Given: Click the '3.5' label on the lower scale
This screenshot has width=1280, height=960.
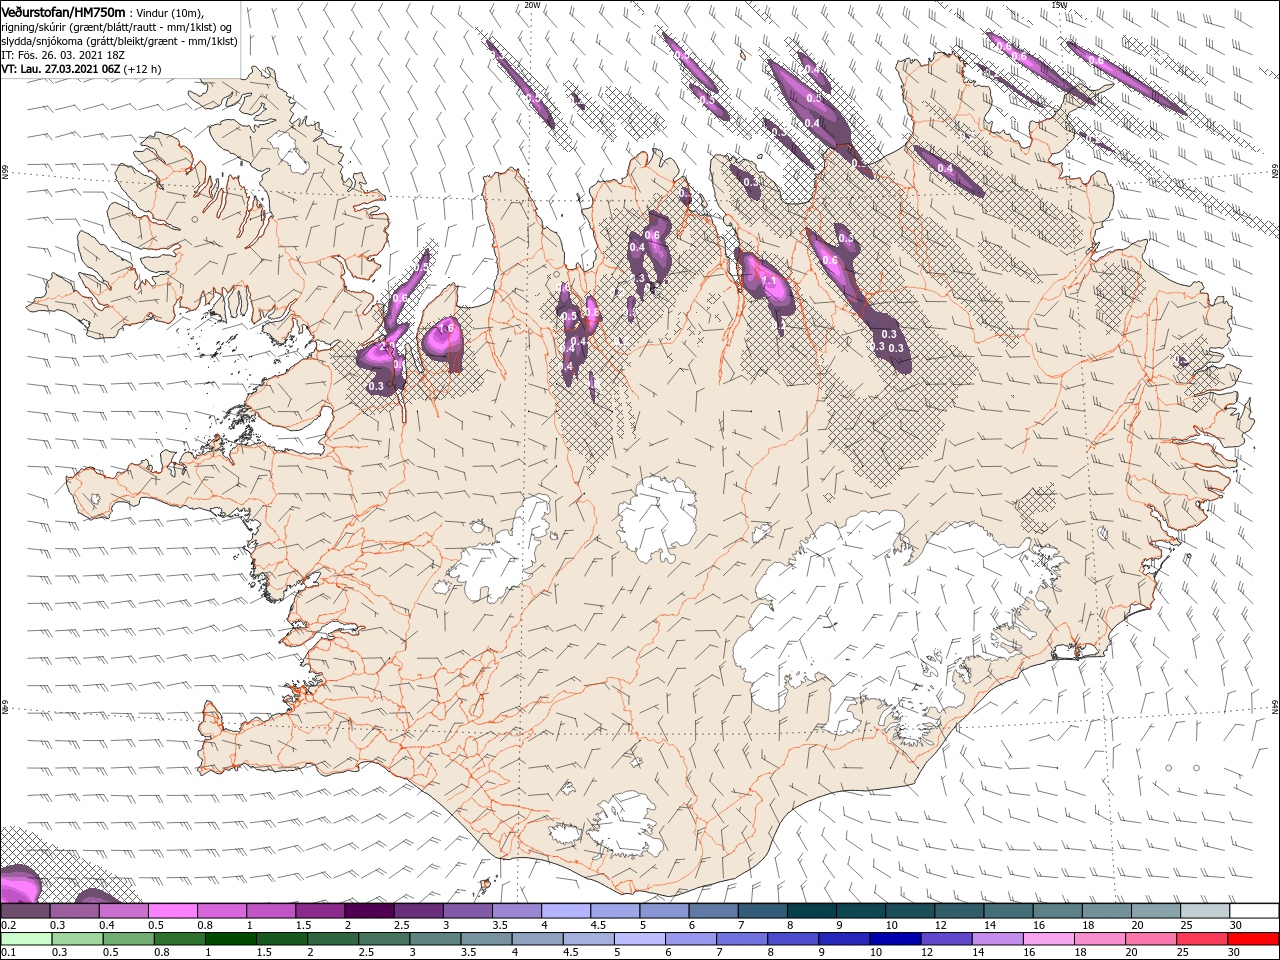Looking at the screenshot, I should tap(469, 952).
